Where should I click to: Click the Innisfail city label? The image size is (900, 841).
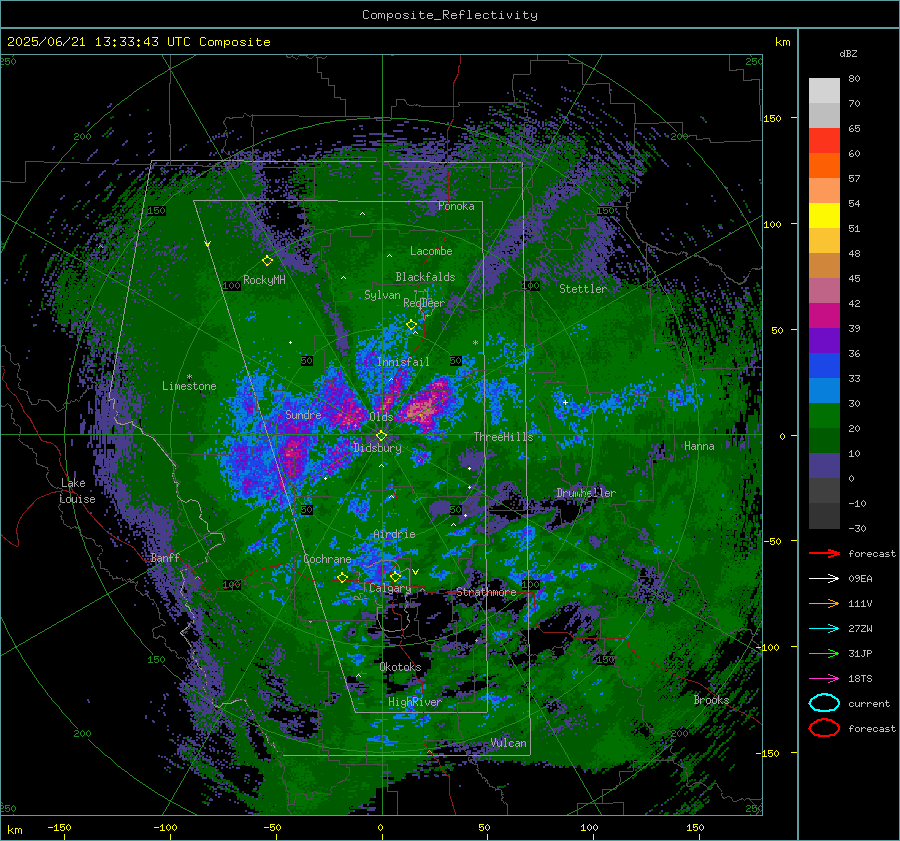[403, 362]
